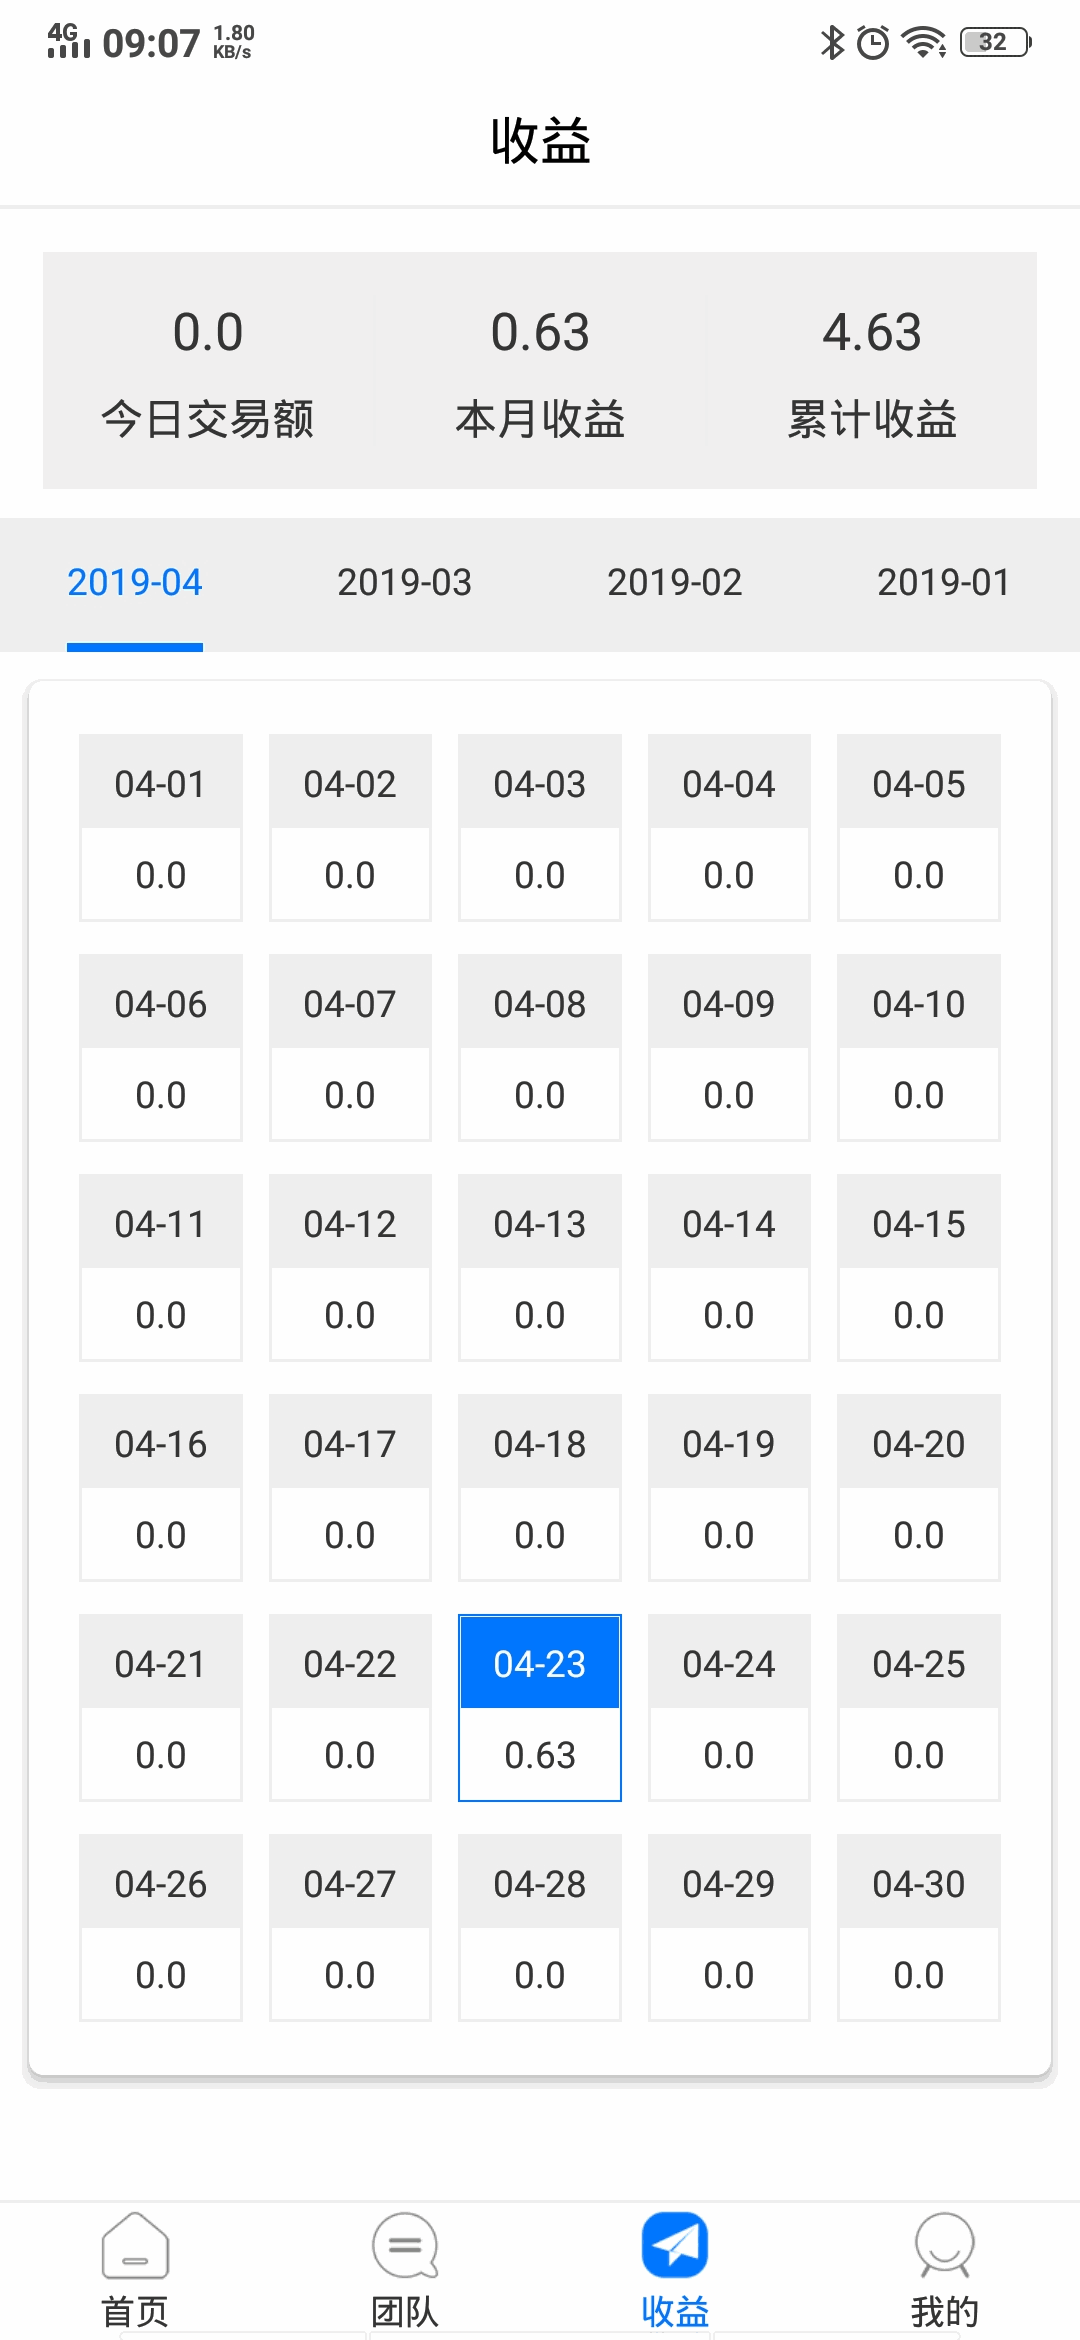Tap the alarm clock status icon

point(873,42)
